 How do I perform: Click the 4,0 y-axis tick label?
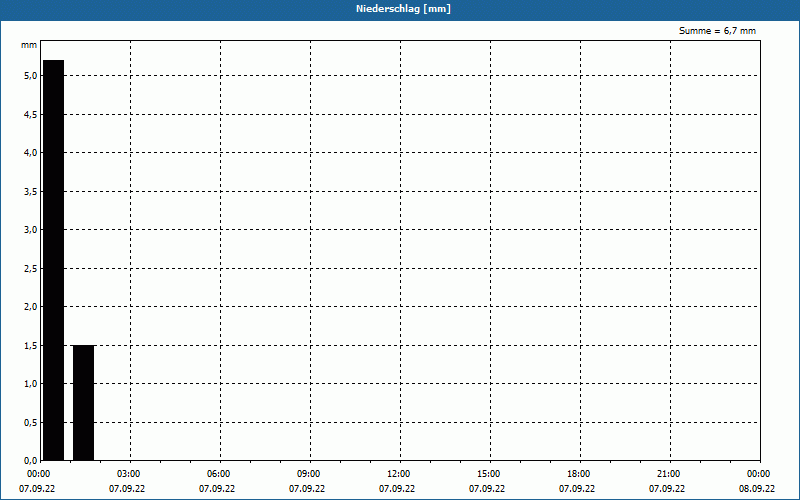29,153
